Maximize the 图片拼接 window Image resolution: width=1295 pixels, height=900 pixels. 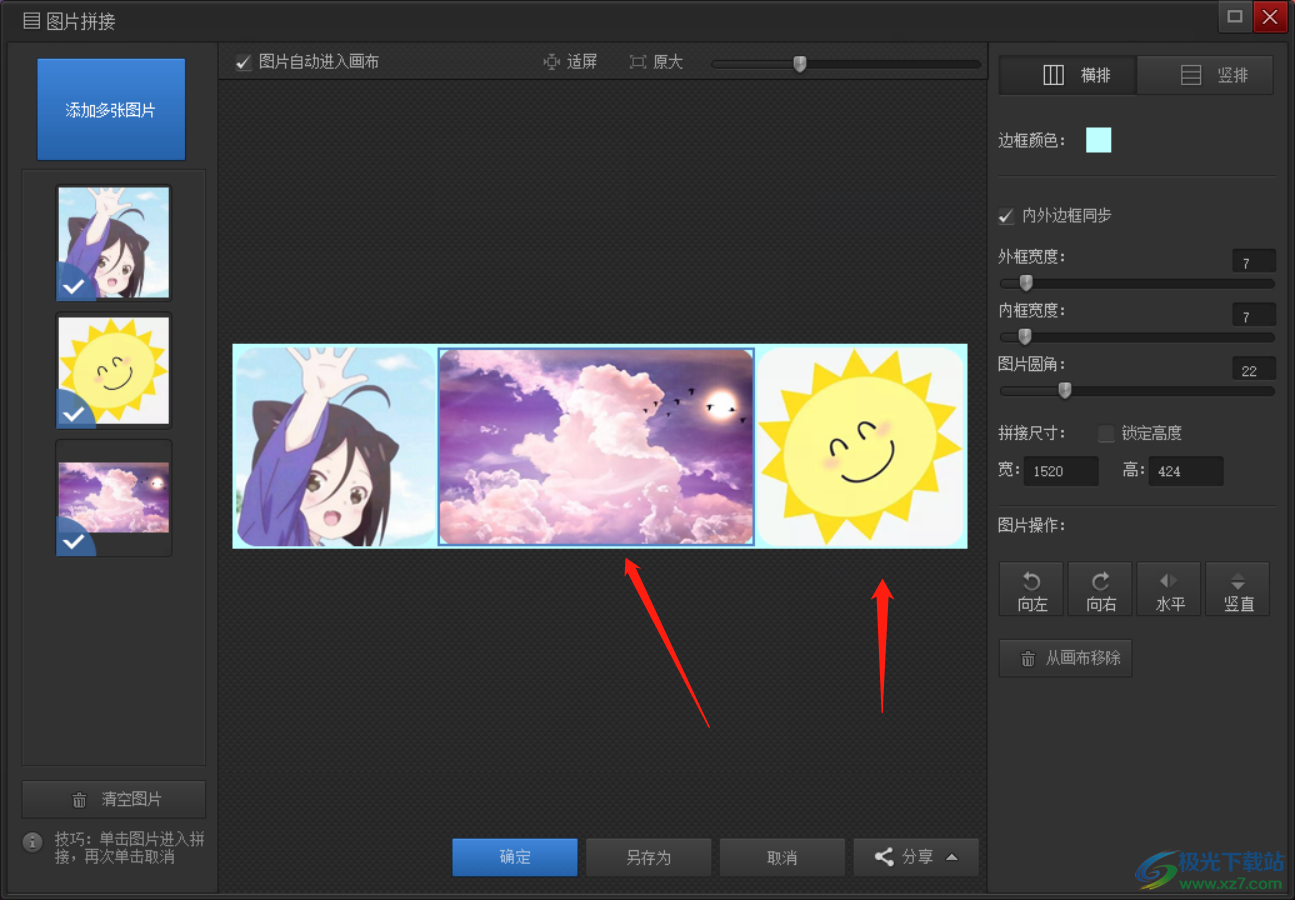(x=1235, y=17)
